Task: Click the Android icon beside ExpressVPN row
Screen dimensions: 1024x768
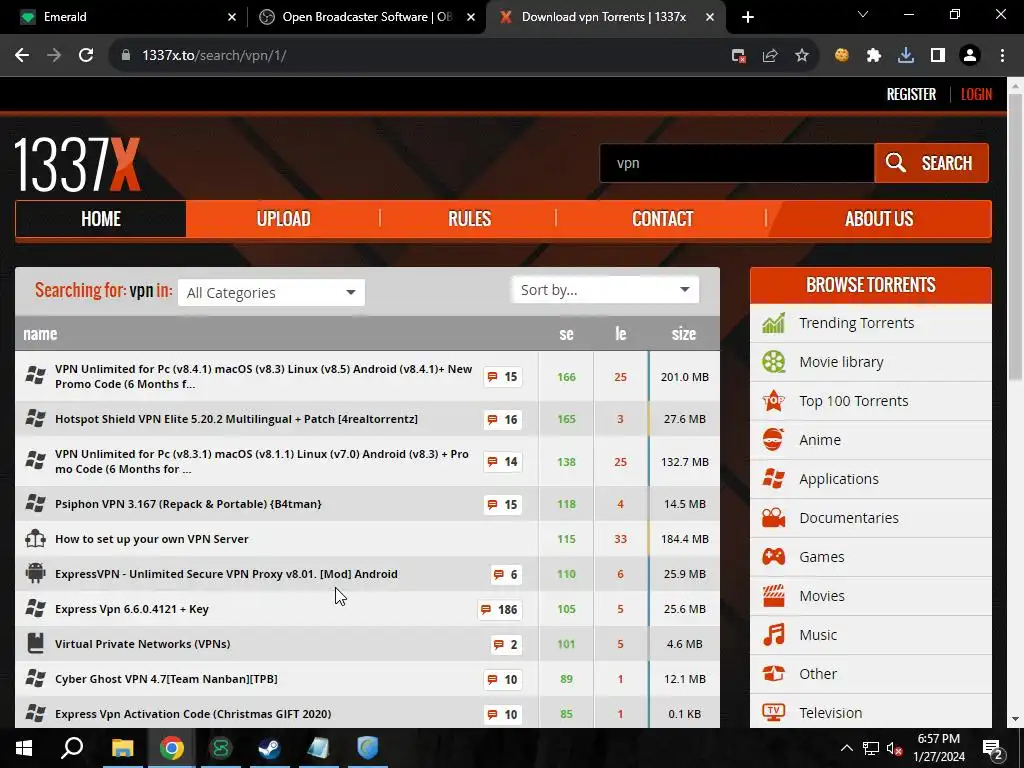Action: point(35,573)
